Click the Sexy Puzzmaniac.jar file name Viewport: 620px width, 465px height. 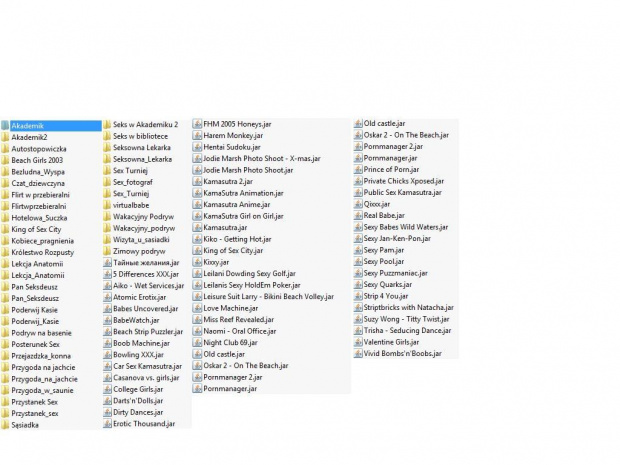pos(395,273)
